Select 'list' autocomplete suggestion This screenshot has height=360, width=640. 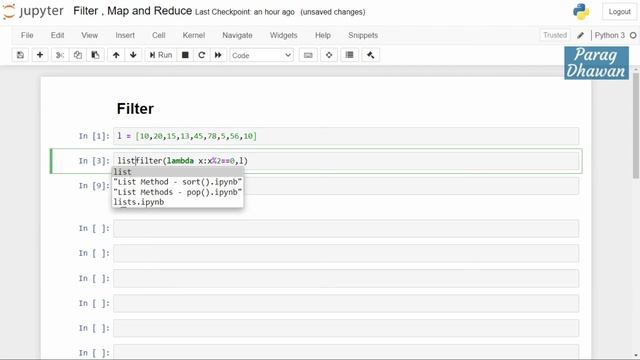coord(178,172)
